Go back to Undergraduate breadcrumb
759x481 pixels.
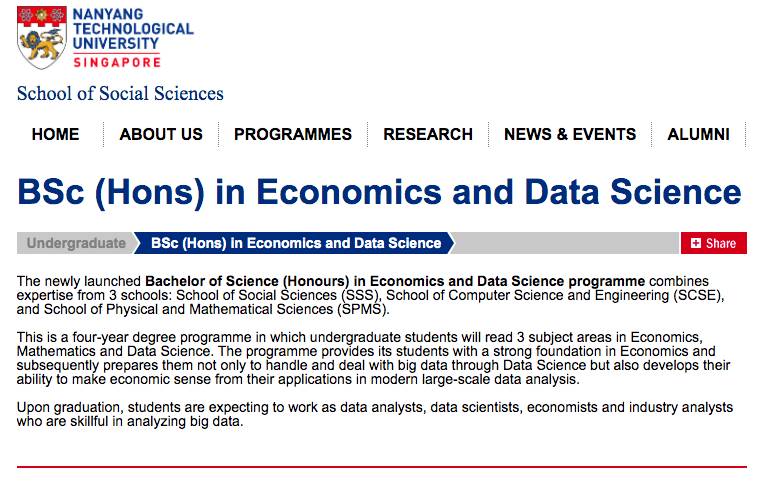76,243
